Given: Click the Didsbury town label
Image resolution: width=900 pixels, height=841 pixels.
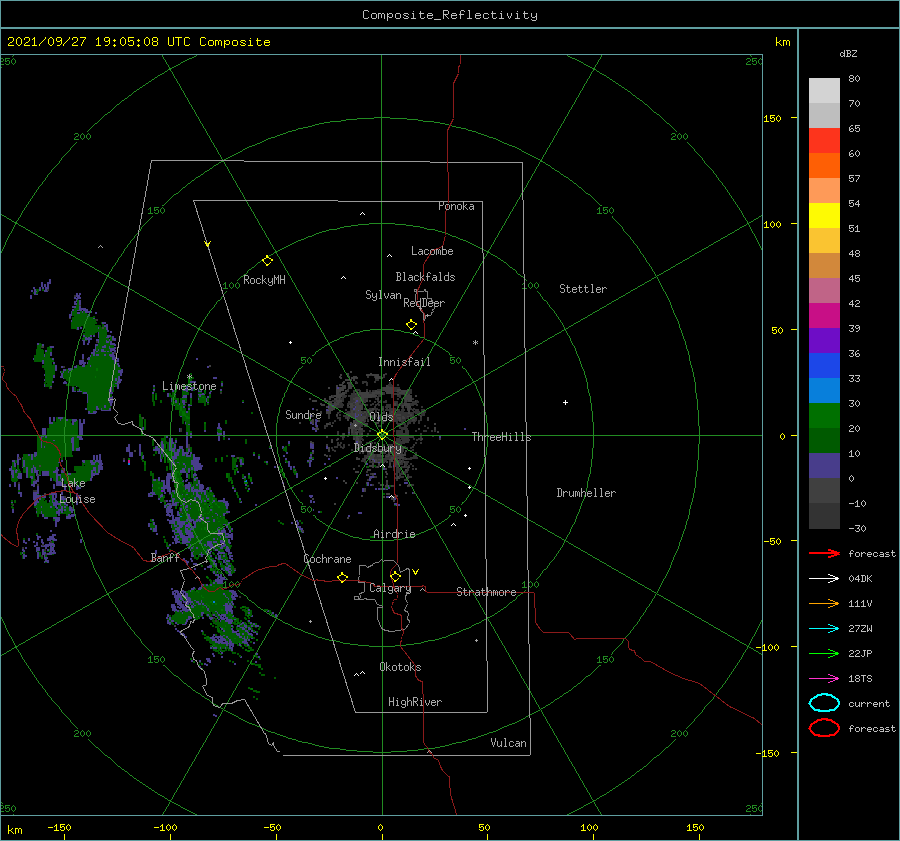Looking at the screenshot, I should pyautogui.click(x=377, y=448).
